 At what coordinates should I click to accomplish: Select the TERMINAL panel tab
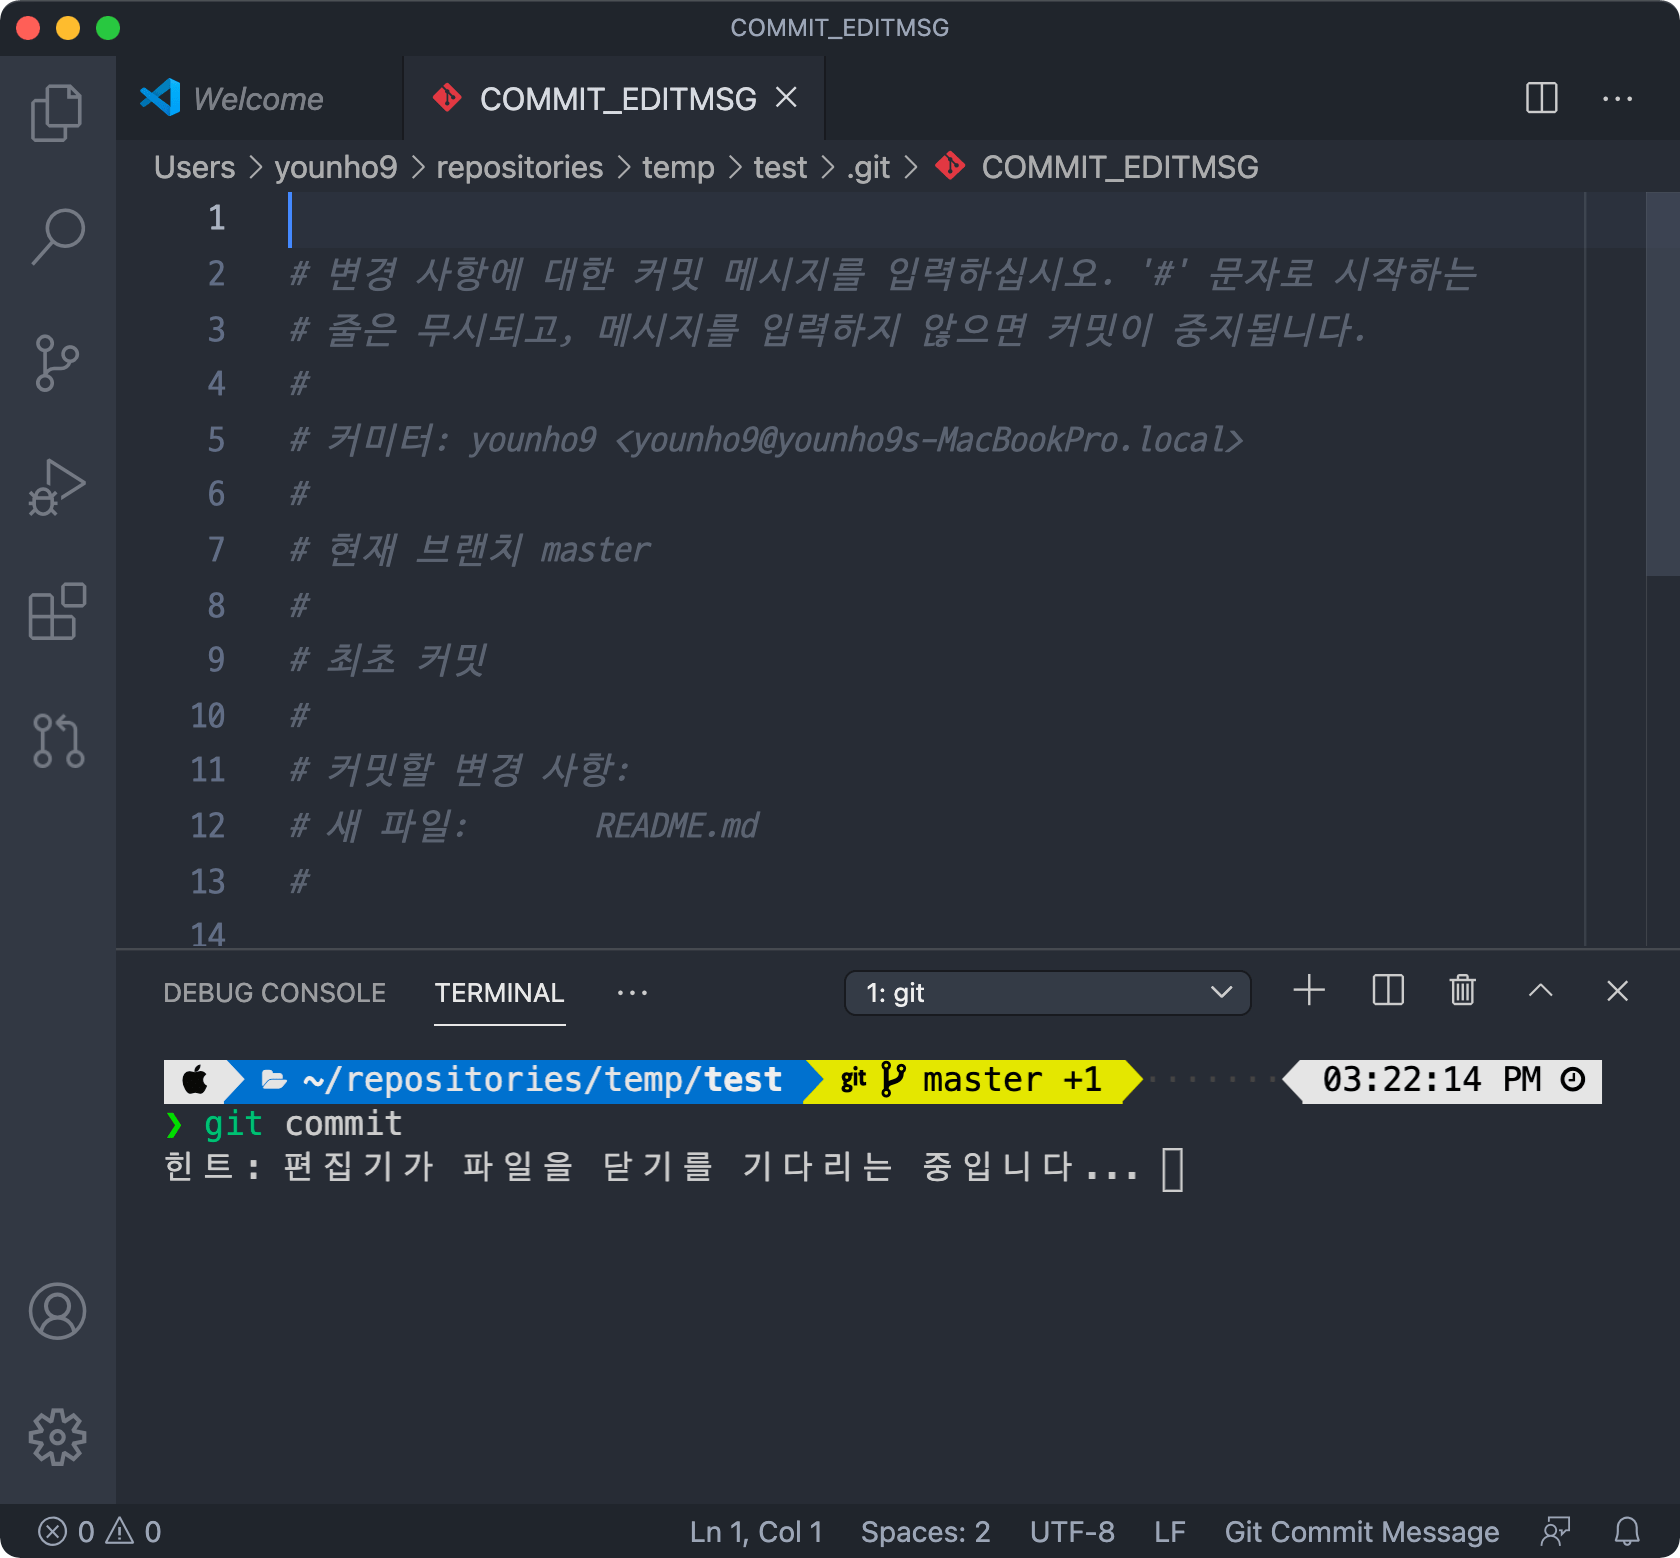point(499,993)
